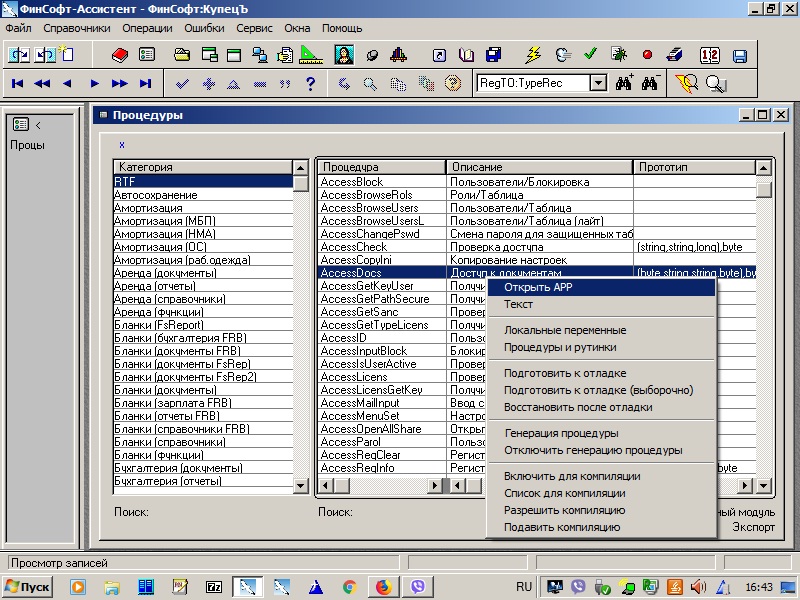
Task: Open Firefox from the Windows taskbar
Action: point(382,586)
